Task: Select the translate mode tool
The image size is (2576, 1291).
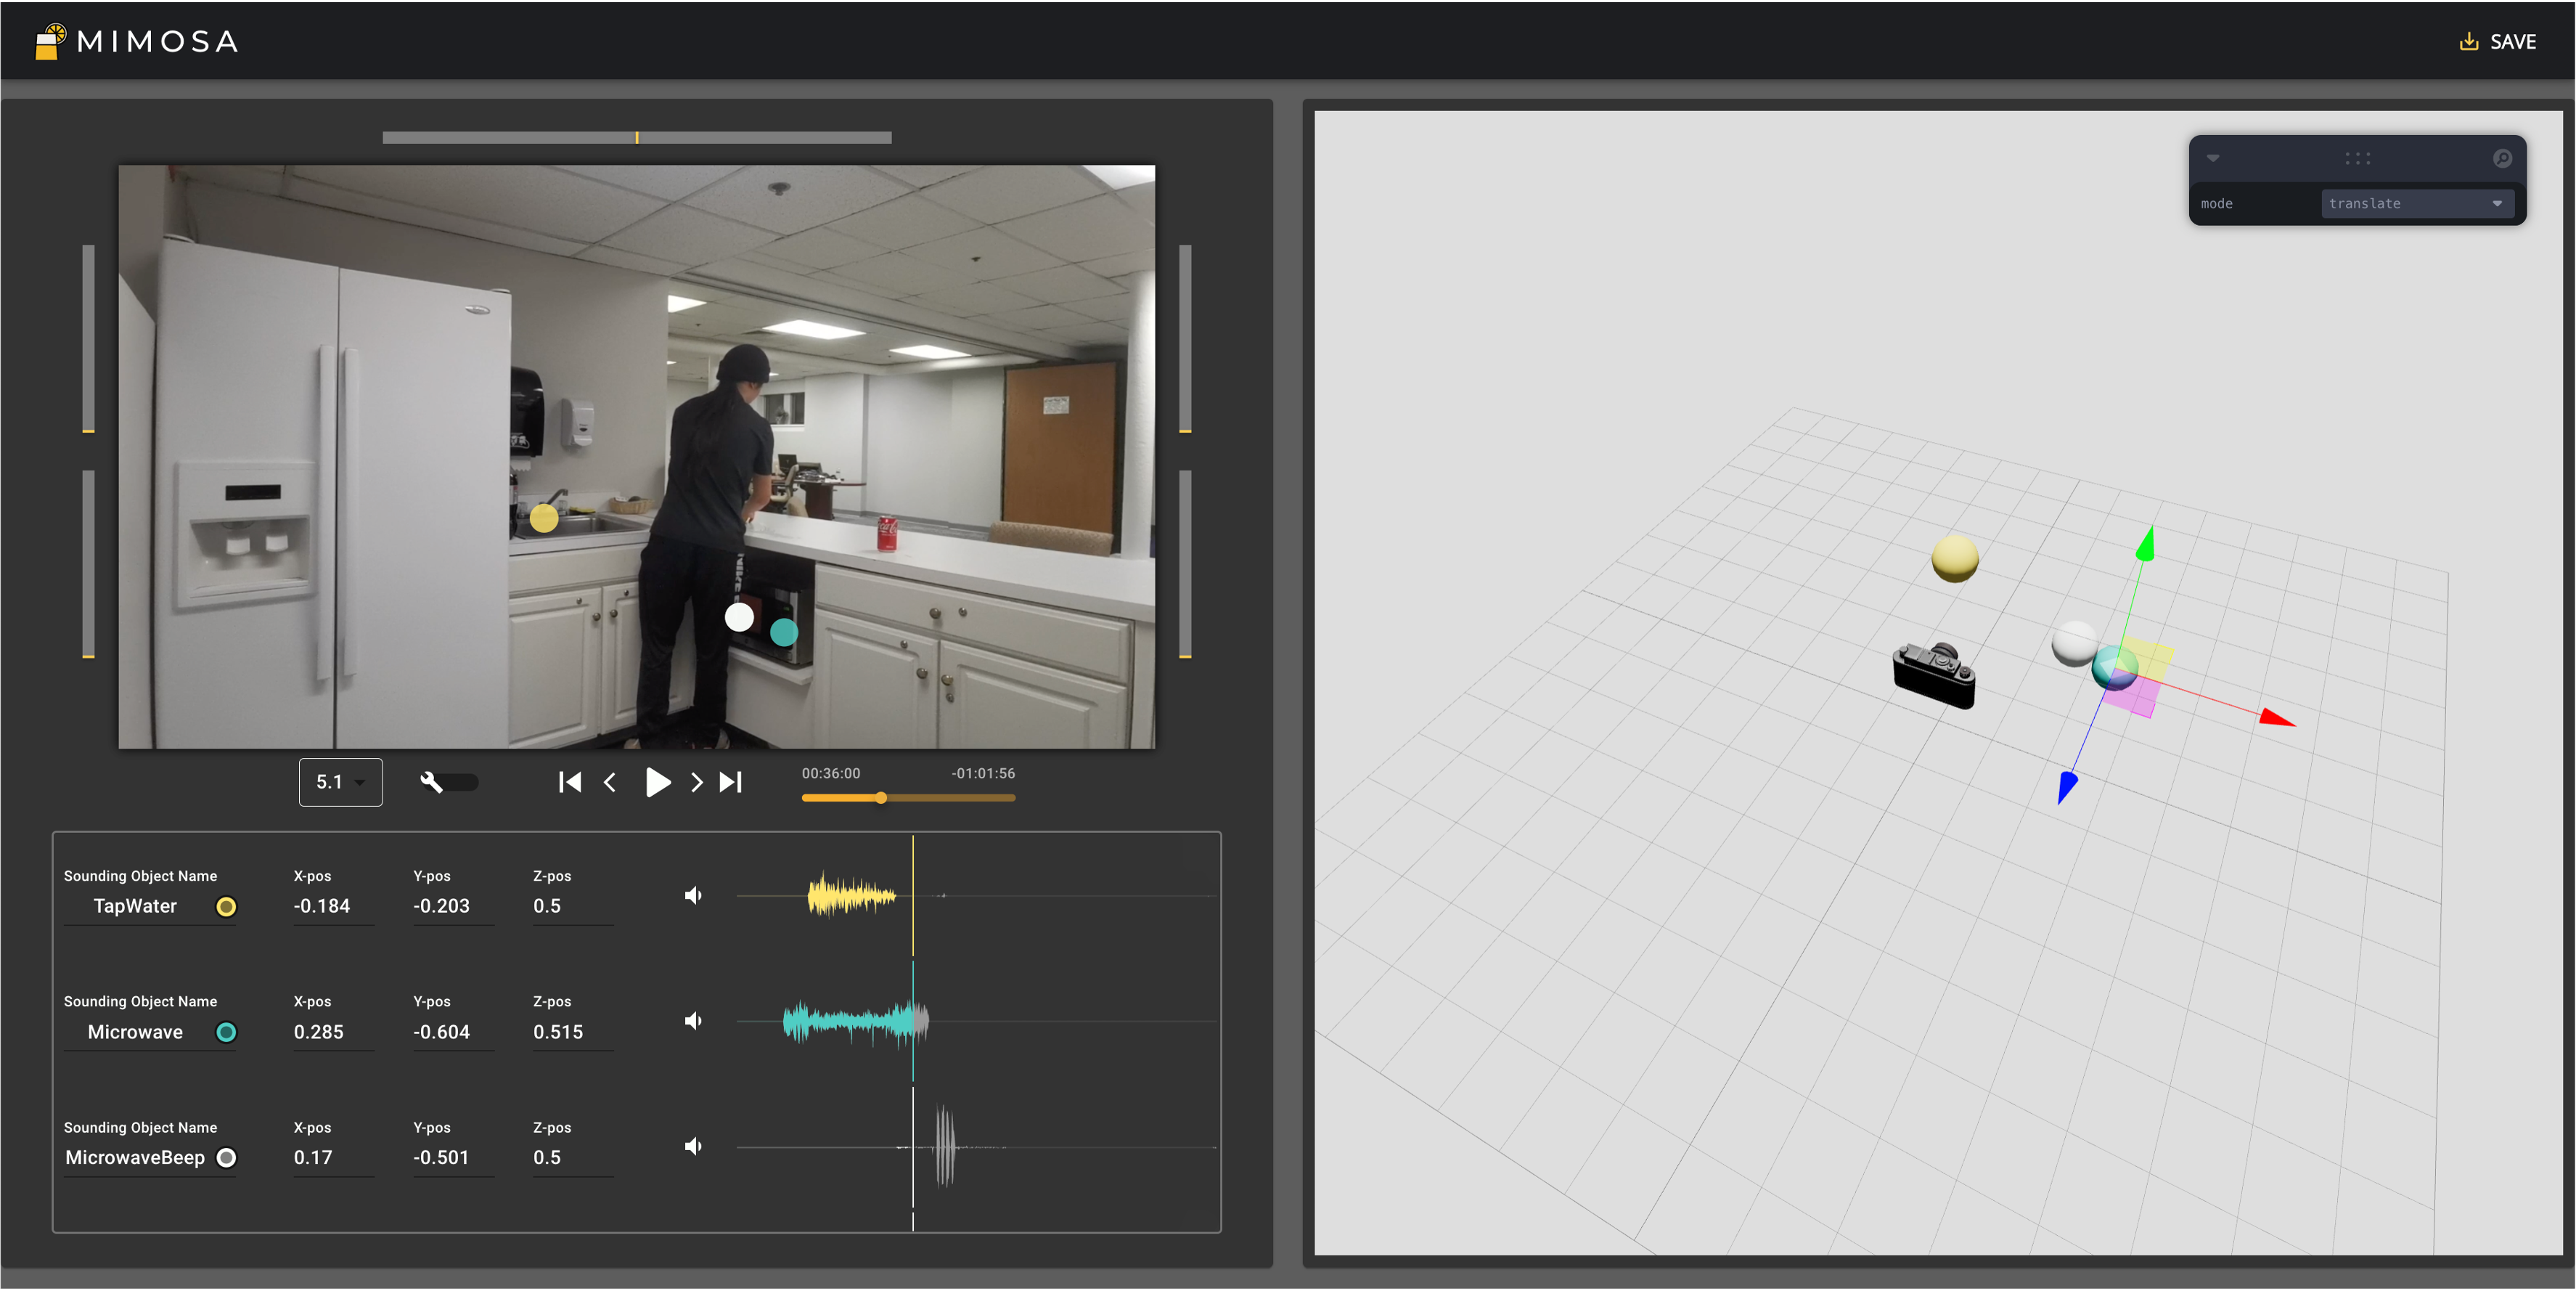Action: coord(2410,203)
